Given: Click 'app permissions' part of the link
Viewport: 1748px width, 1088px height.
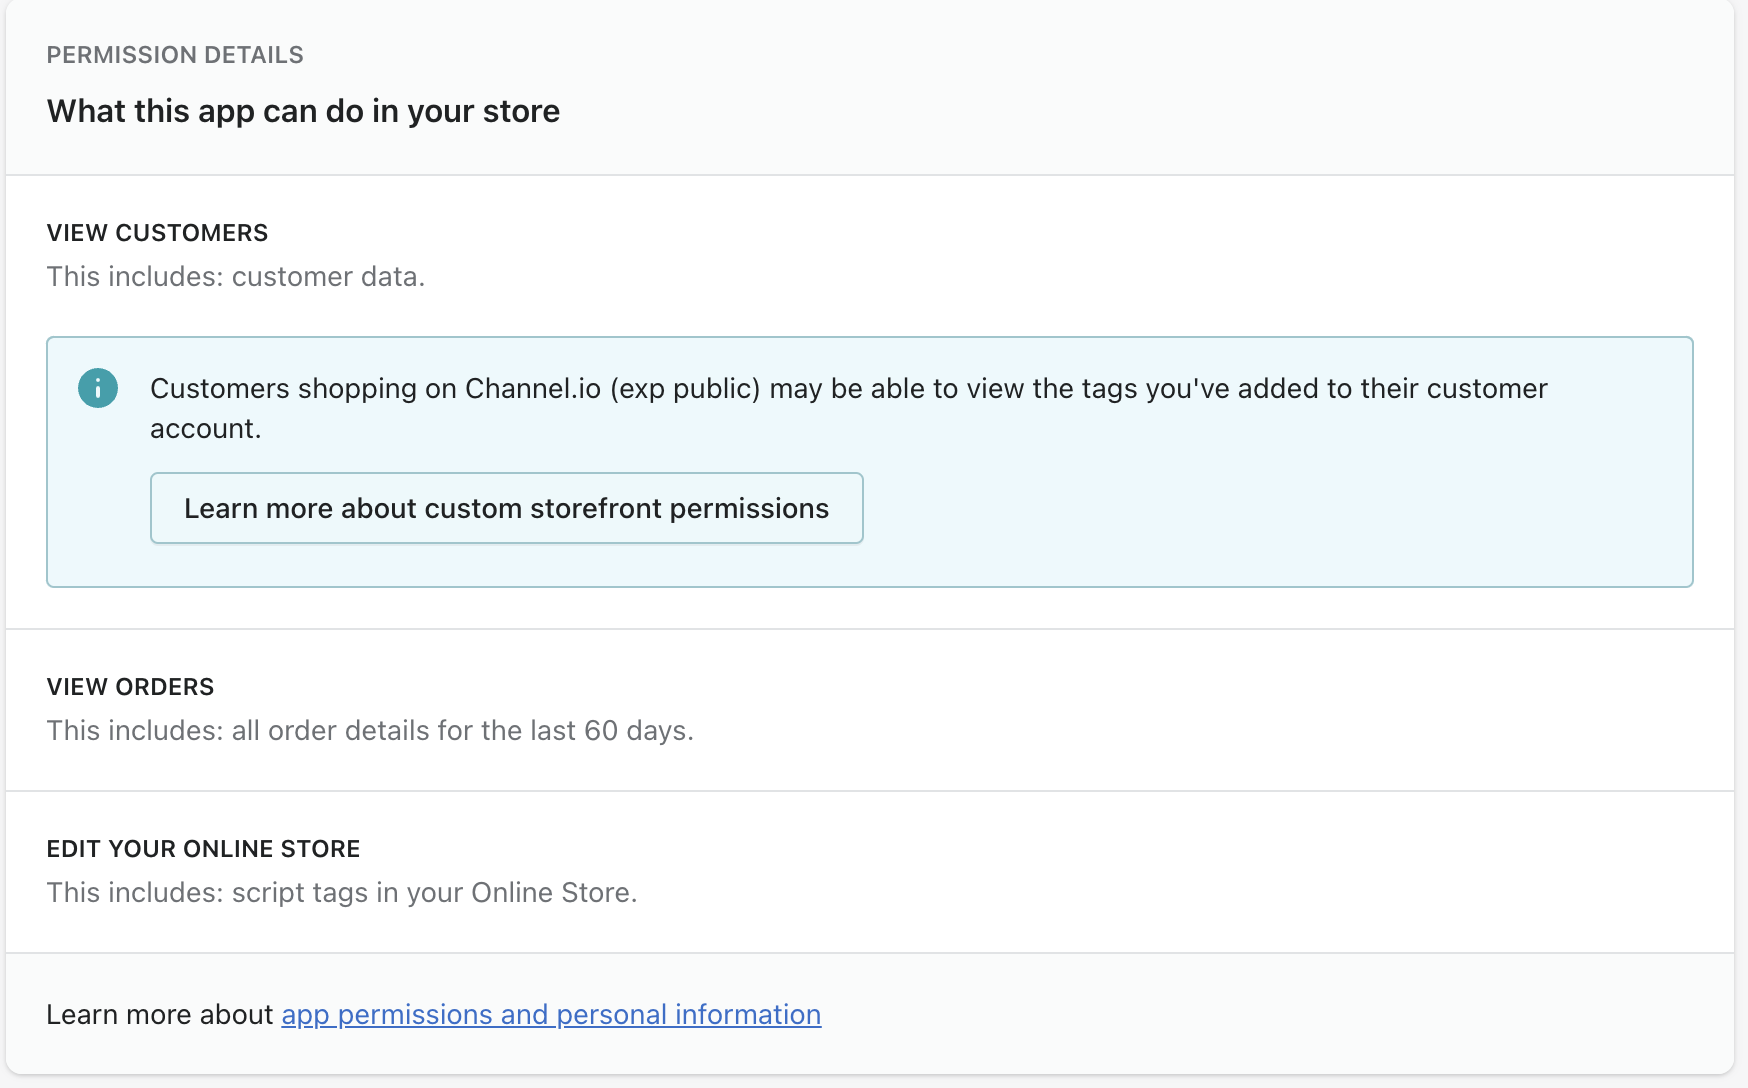Looking at the screenshot, I should (x=388, y=1014).
